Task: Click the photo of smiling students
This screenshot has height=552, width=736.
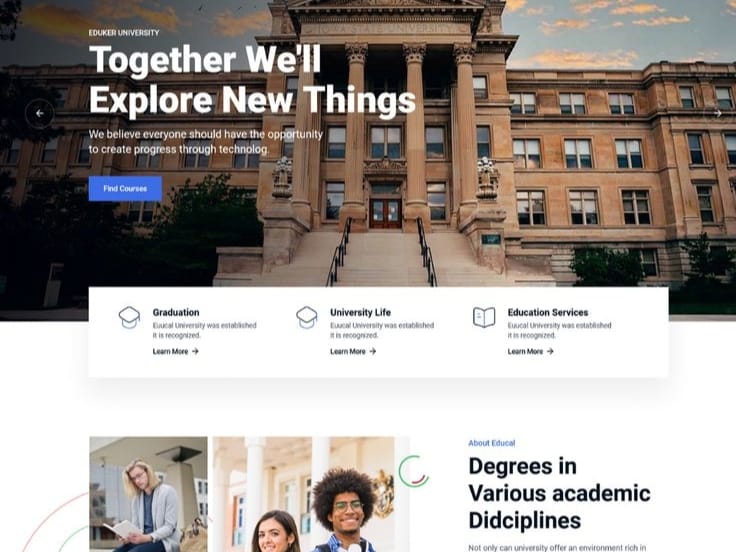Action: (311, 494)
